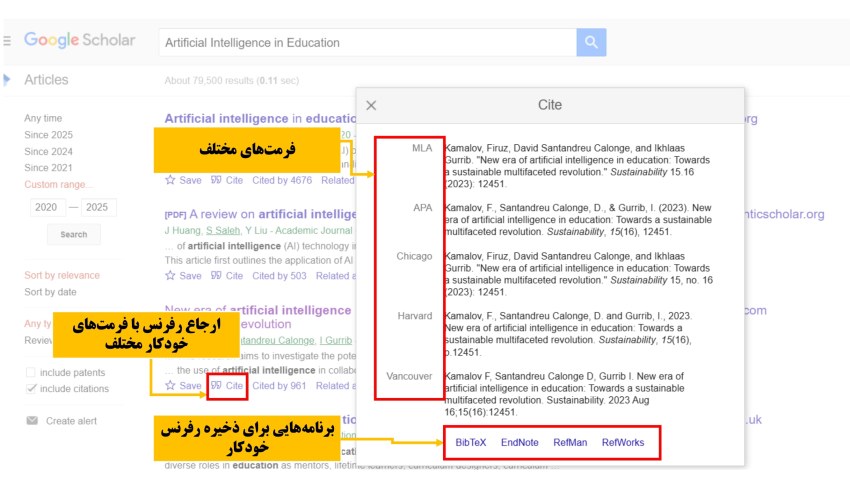Select Sort by date
This screenshot has width=850, height=478.
50,292
